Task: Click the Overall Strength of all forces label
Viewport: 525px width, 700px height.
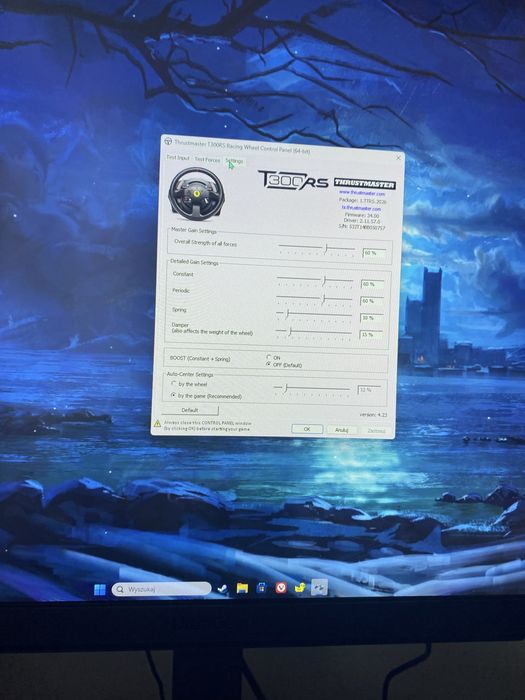Action: pos(205,243)
